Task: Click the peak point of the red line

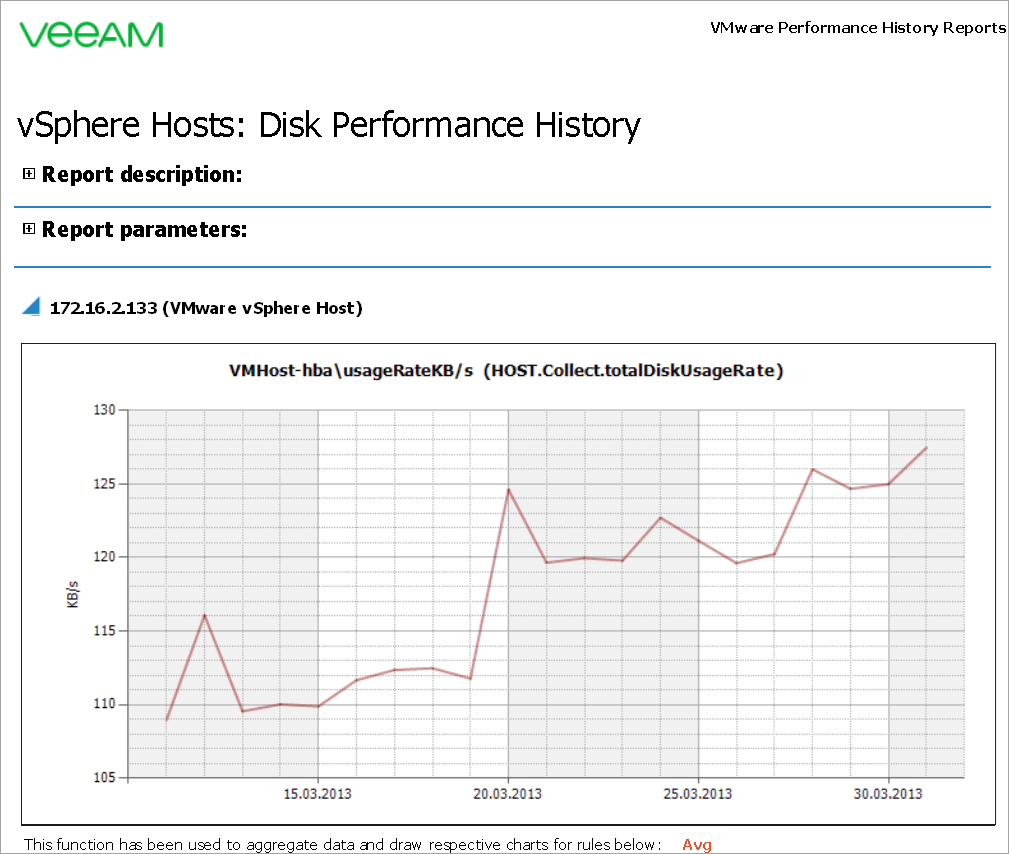Action: pyautogui.click(x=927, y=448)
